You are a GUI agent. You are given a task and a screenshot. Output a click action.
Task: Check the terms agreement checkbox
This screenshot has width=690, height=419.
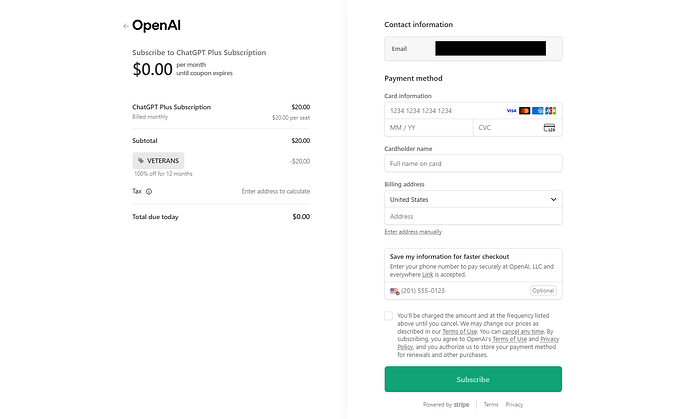tap(389, 317)
